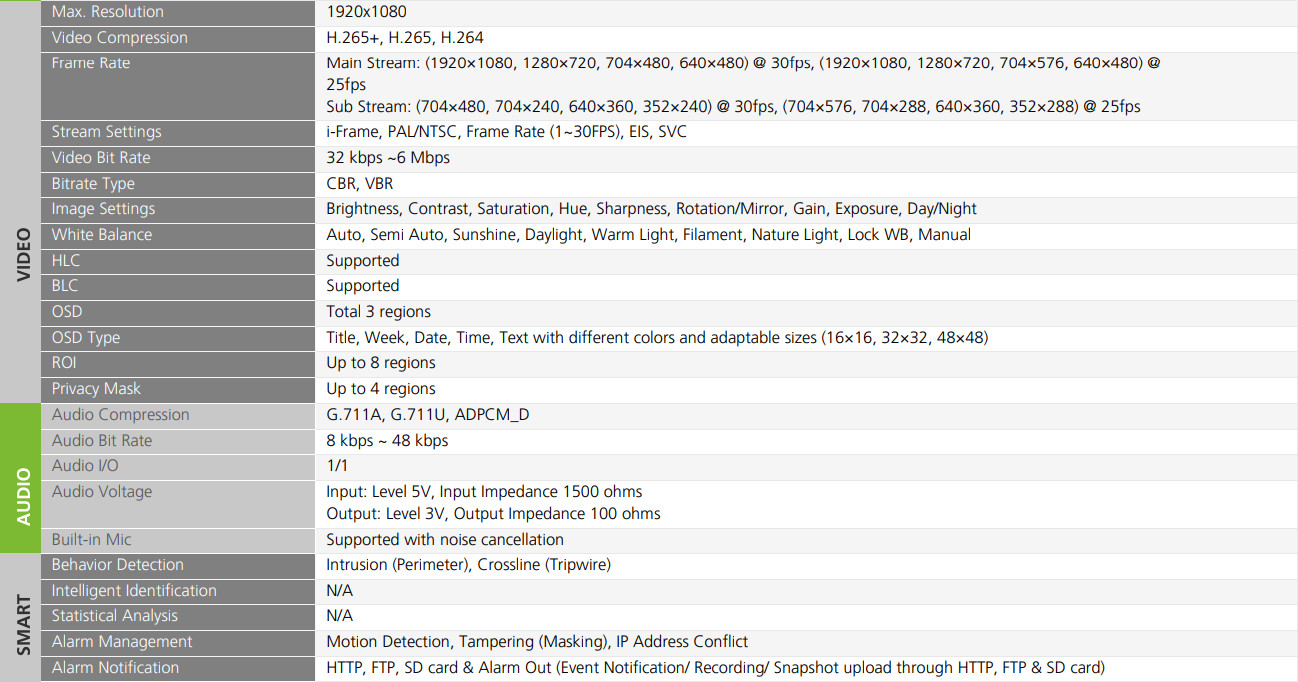Select the Behavior Detection label cell
Viewport: 1298px width, 682px height.
pyautogui.click(x=117, y=565)
